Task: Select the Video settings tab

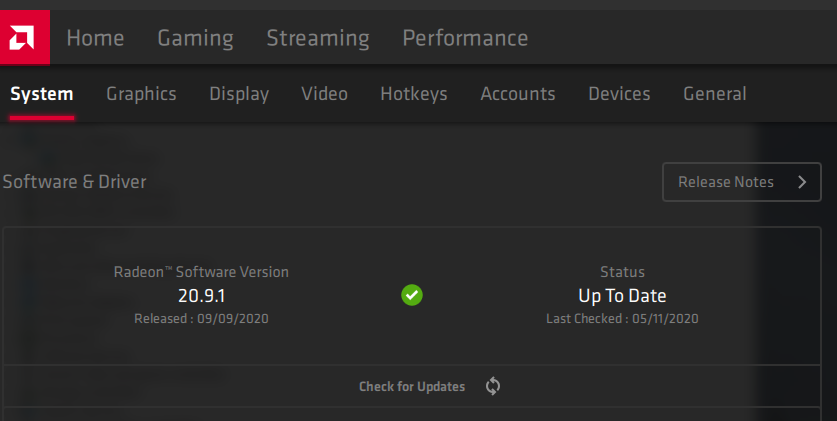Action: click(325, 94)
